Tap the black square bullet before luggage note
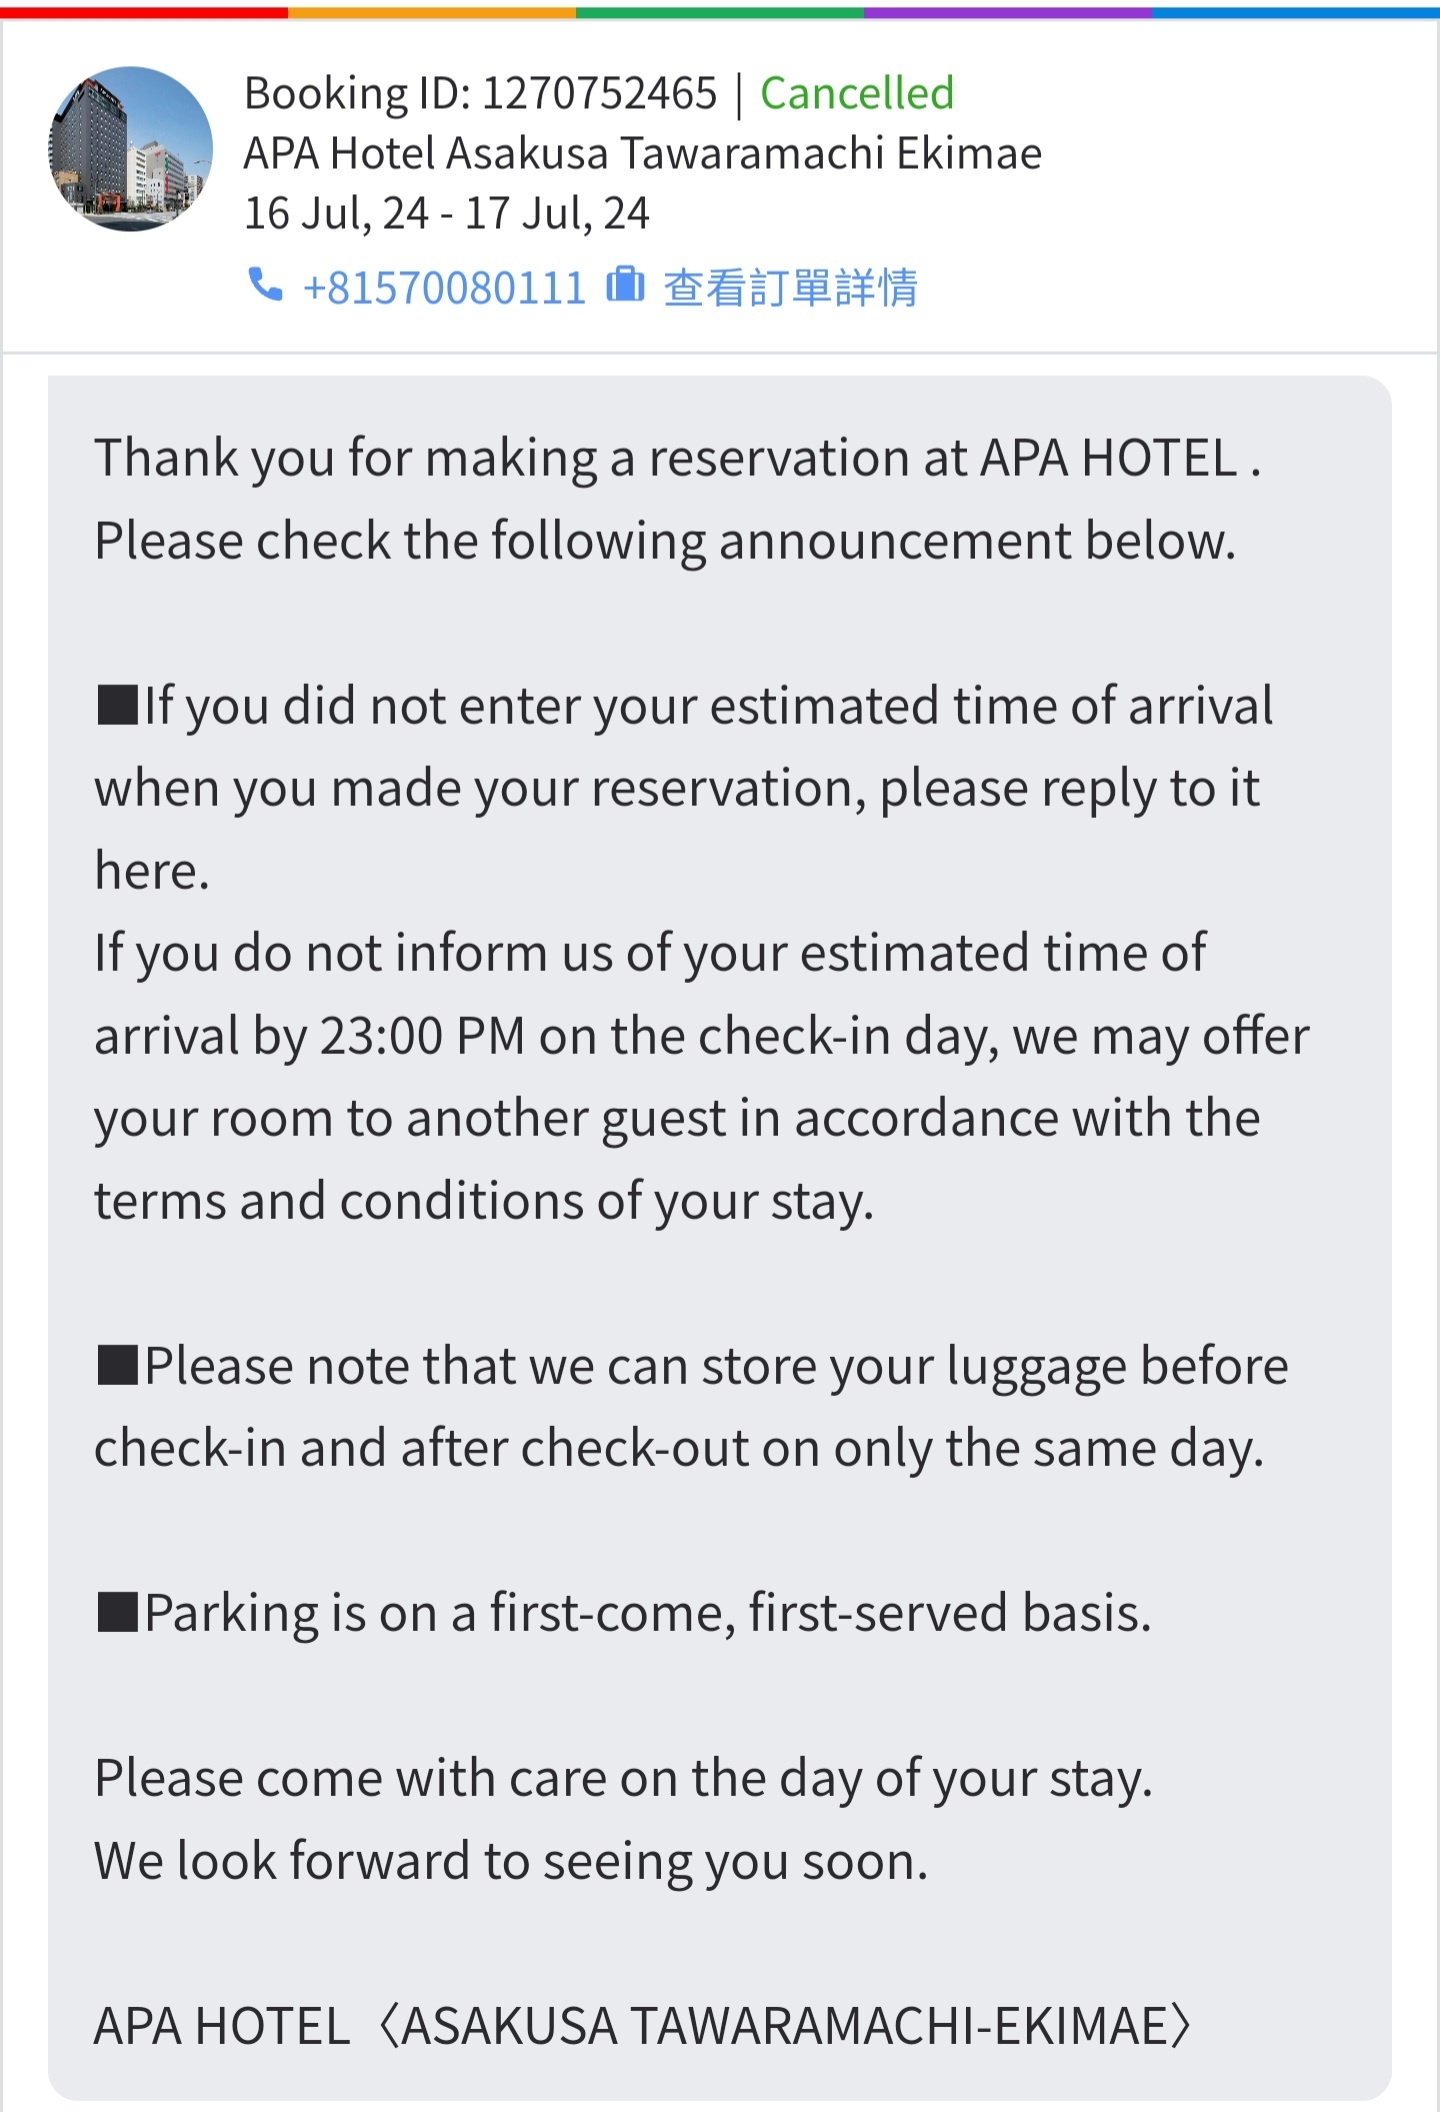Viewport: 1440px width, 2112px height. point(117,1365)
